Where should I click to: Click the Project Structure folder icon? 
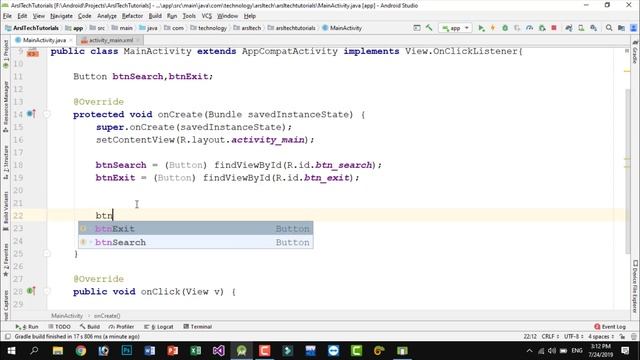(x=621, y=28)
